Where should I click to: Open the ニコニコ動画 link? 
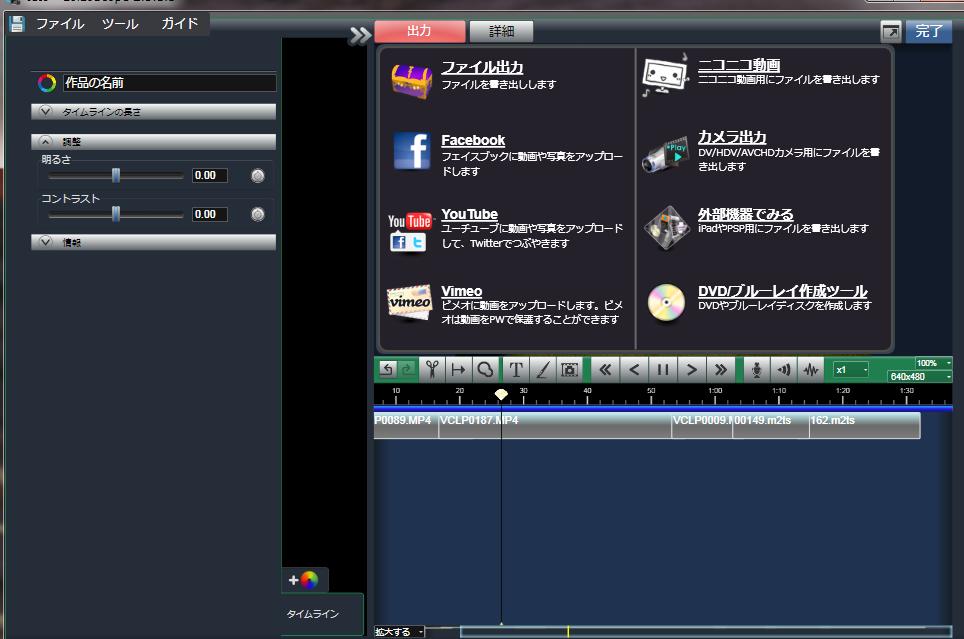tap(739, 65)
